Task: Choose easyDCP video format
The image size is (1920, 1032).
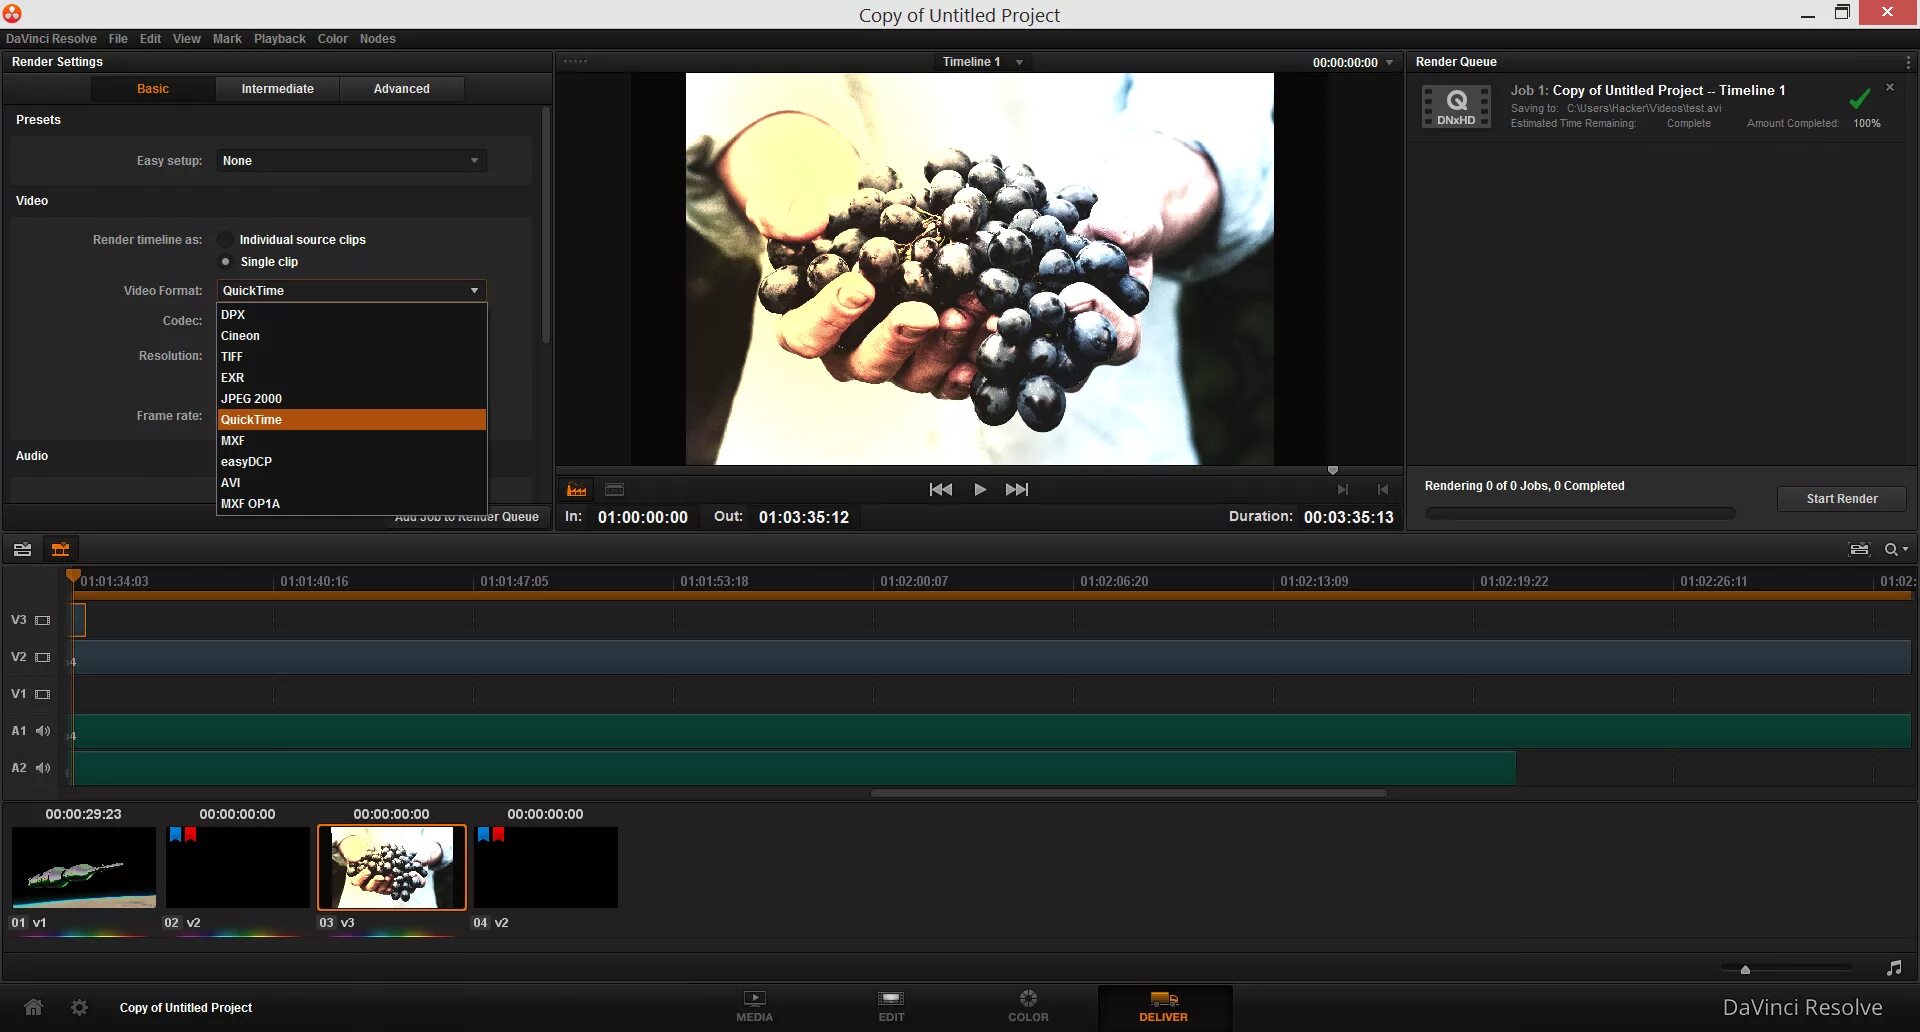Action: pyautogui.click(x=352, y=462)
